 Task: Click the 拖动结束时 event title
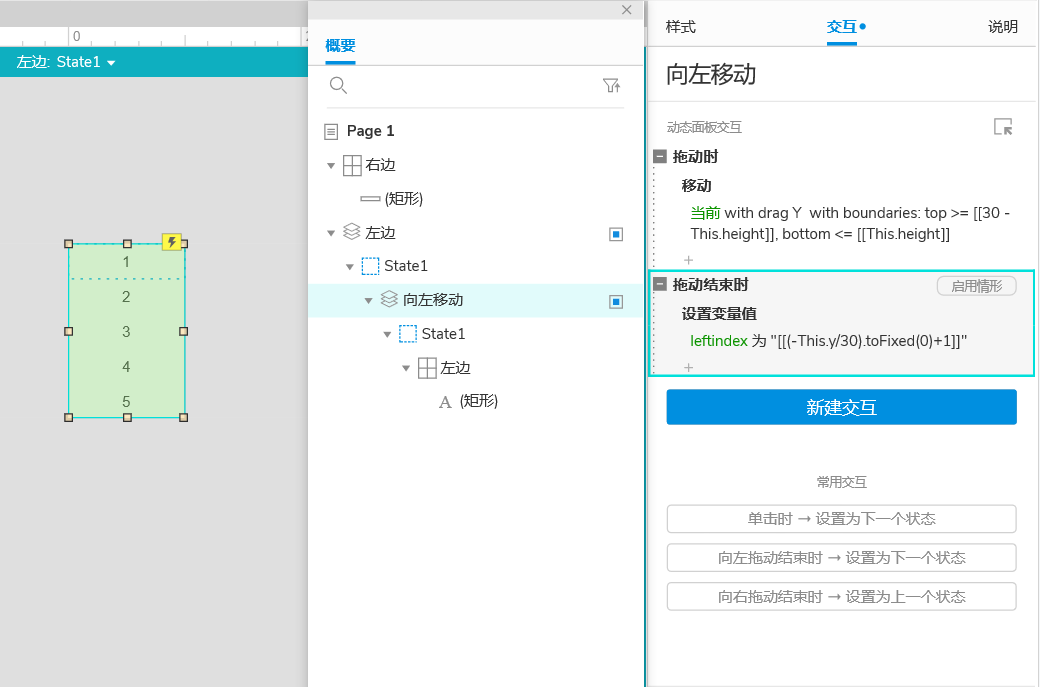click(x=710, y=284)
